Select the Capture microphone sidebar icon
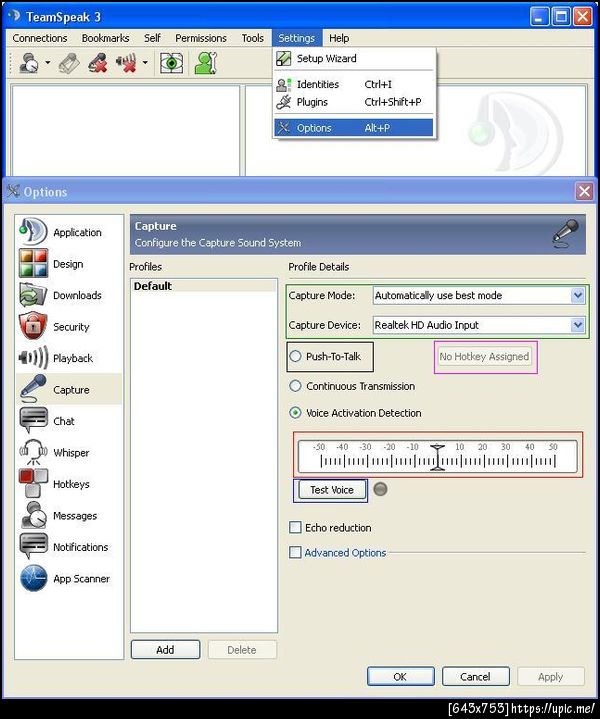 [33, 389]
